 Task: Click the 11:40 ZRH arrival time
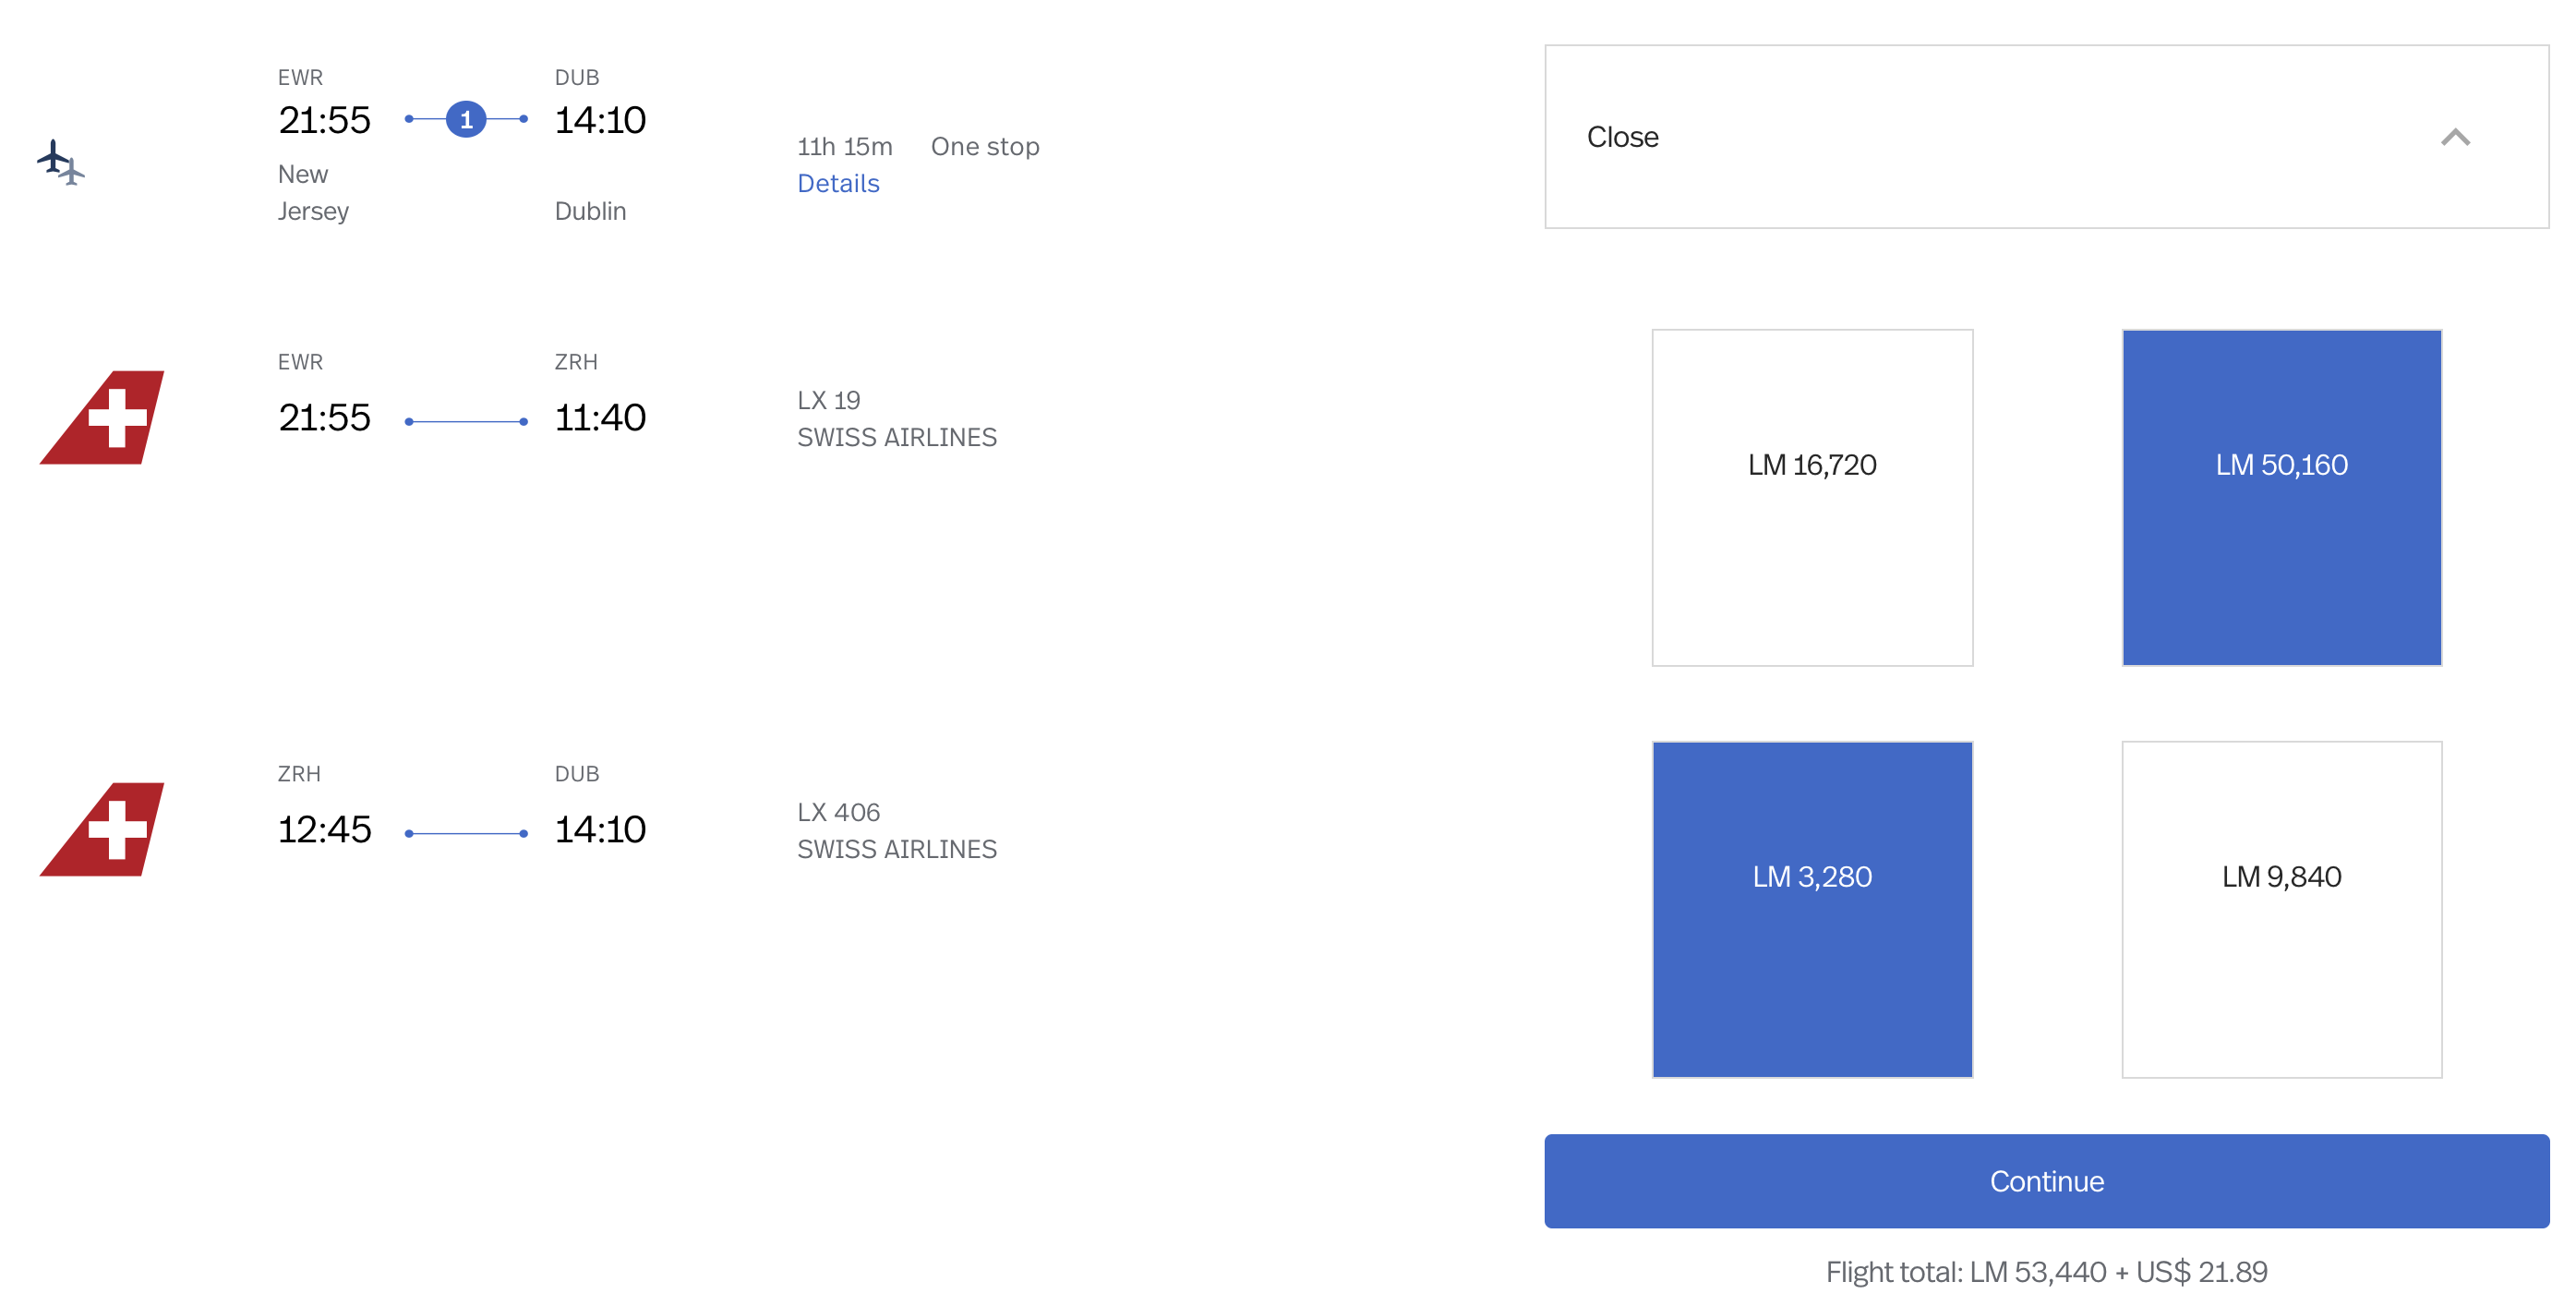(600, 418)
